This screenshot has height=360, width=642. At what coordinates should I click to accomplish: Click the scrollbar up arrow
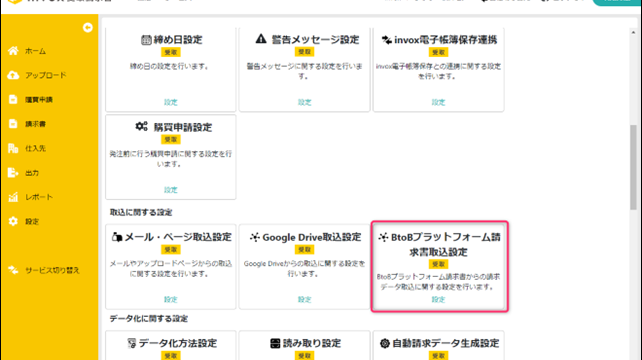point(633,32)
